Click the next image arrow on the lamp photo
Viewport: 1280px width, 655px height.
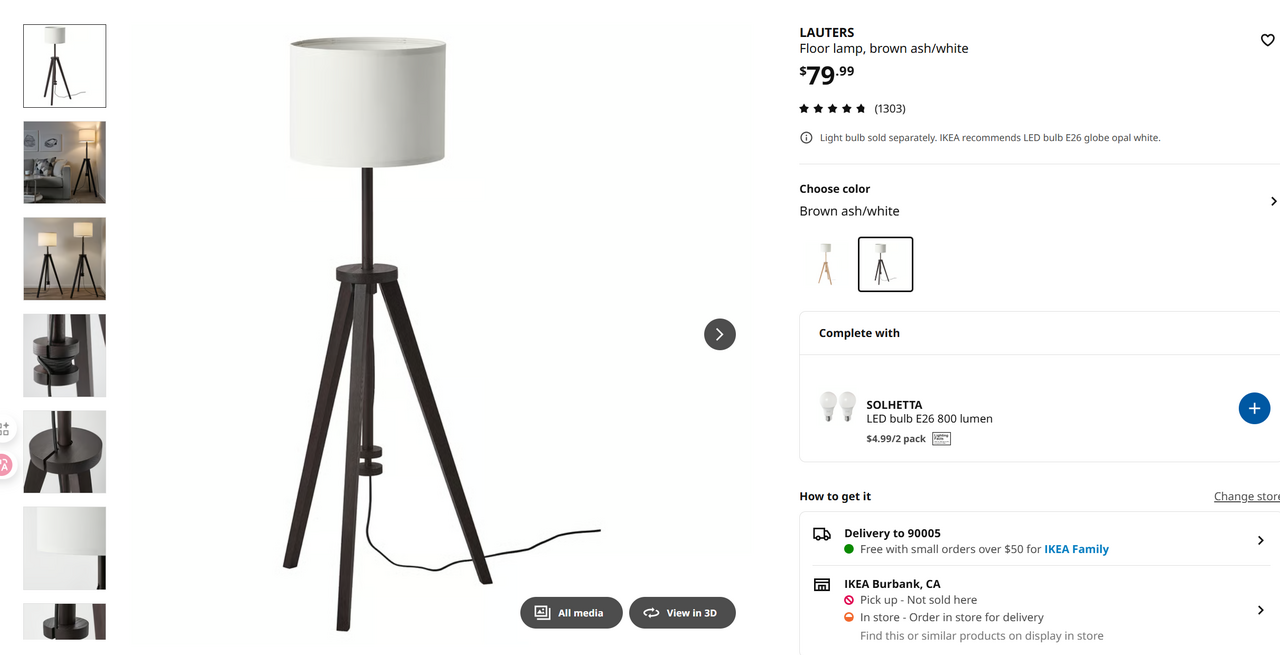tap(720, 334)
